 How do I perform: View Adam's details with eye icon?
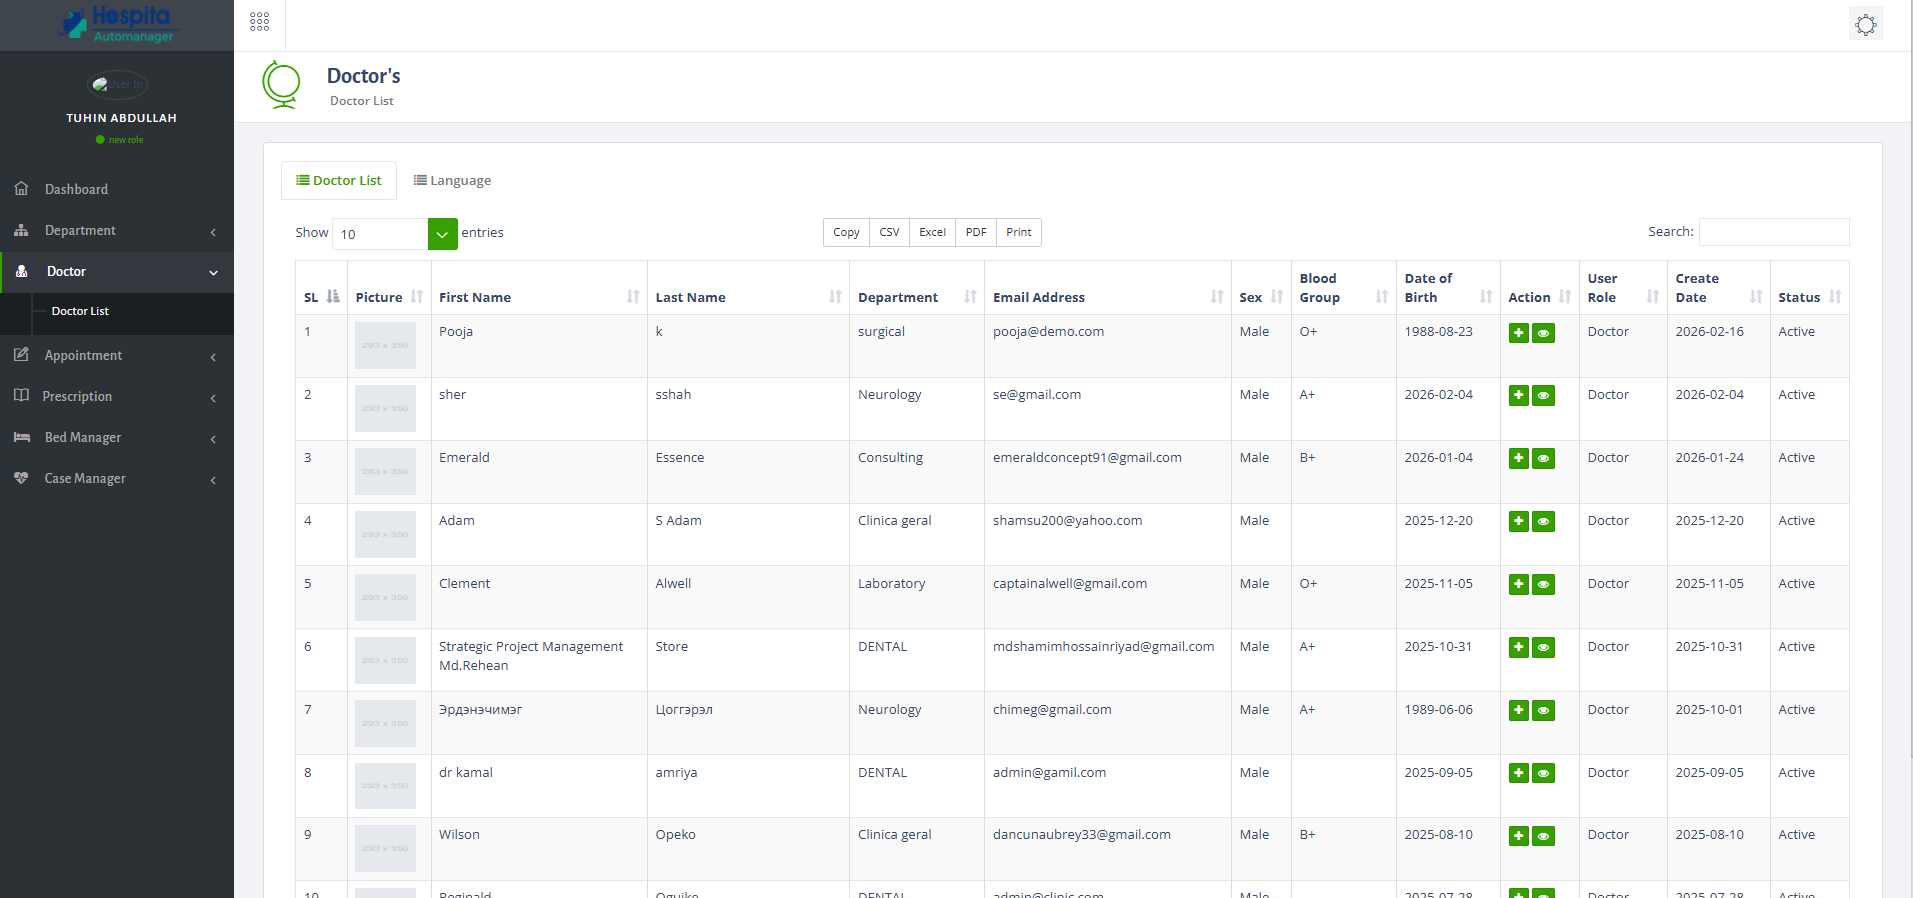coord(1544,522)
